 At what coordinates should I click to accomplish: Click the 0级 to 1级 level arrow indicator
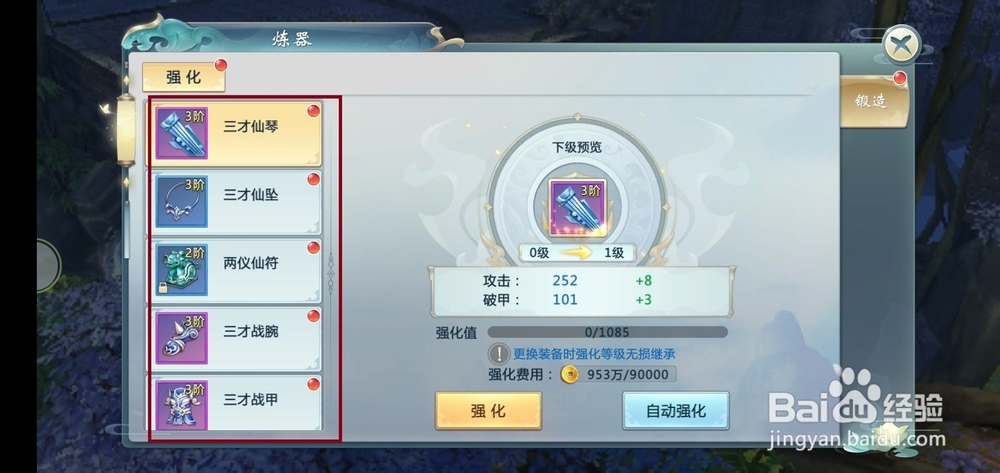(577, 253)
